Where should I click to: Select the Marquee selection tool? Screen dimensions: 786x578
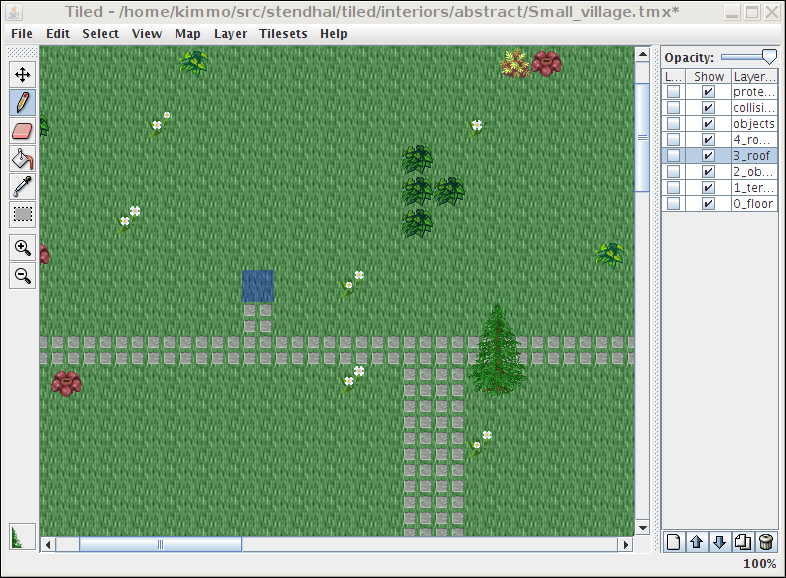(22, 214)
